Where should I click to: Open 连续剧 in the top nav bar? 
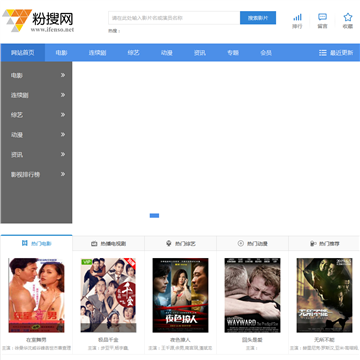[x=97, y=53]
